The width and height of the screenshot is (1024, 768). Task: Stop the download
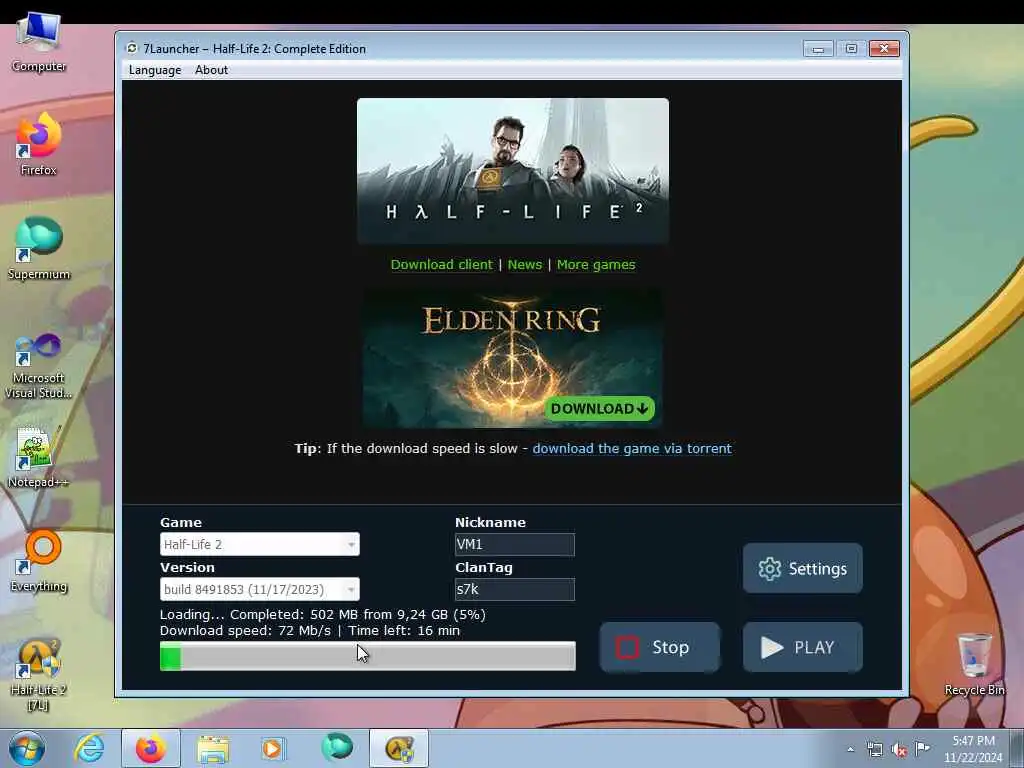point(660,647)
